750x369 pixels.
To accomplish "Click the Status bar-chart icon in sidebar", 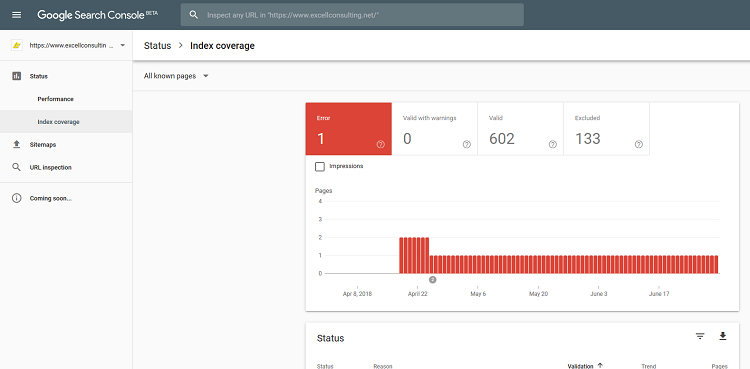I will pyautogui.click(x=17, y=76).
